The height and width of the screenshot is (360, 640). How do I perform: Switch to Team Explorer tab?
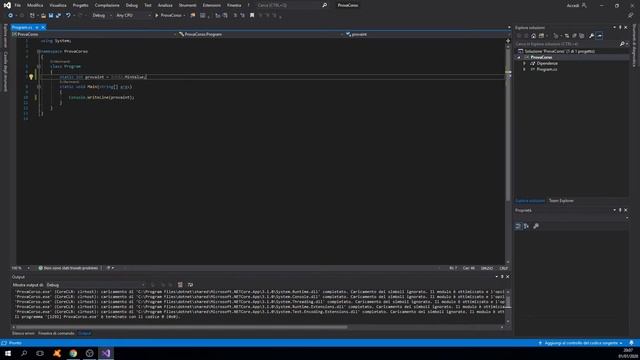[x=561, y=201]
